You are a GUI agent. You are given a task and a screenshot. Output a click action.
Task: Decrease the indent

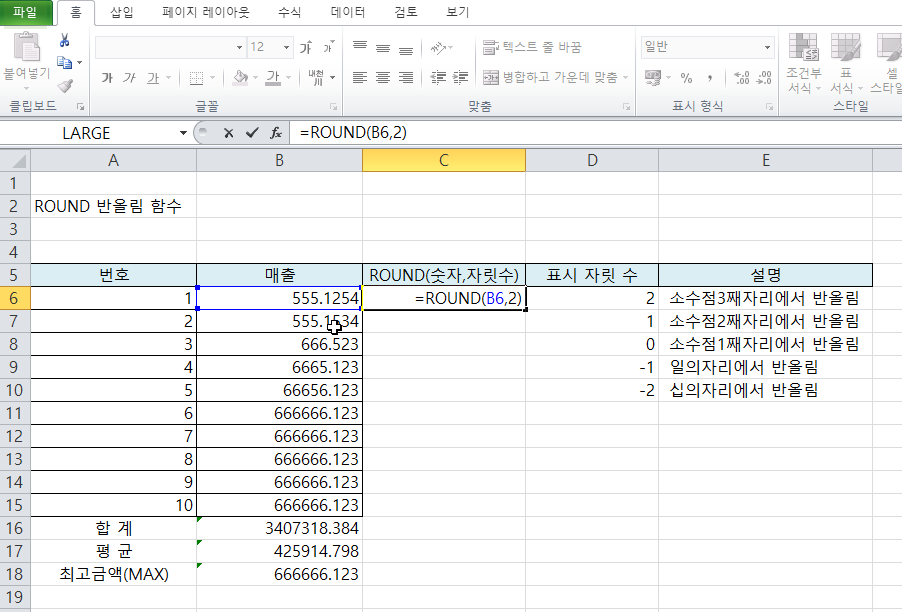(438, 78)
